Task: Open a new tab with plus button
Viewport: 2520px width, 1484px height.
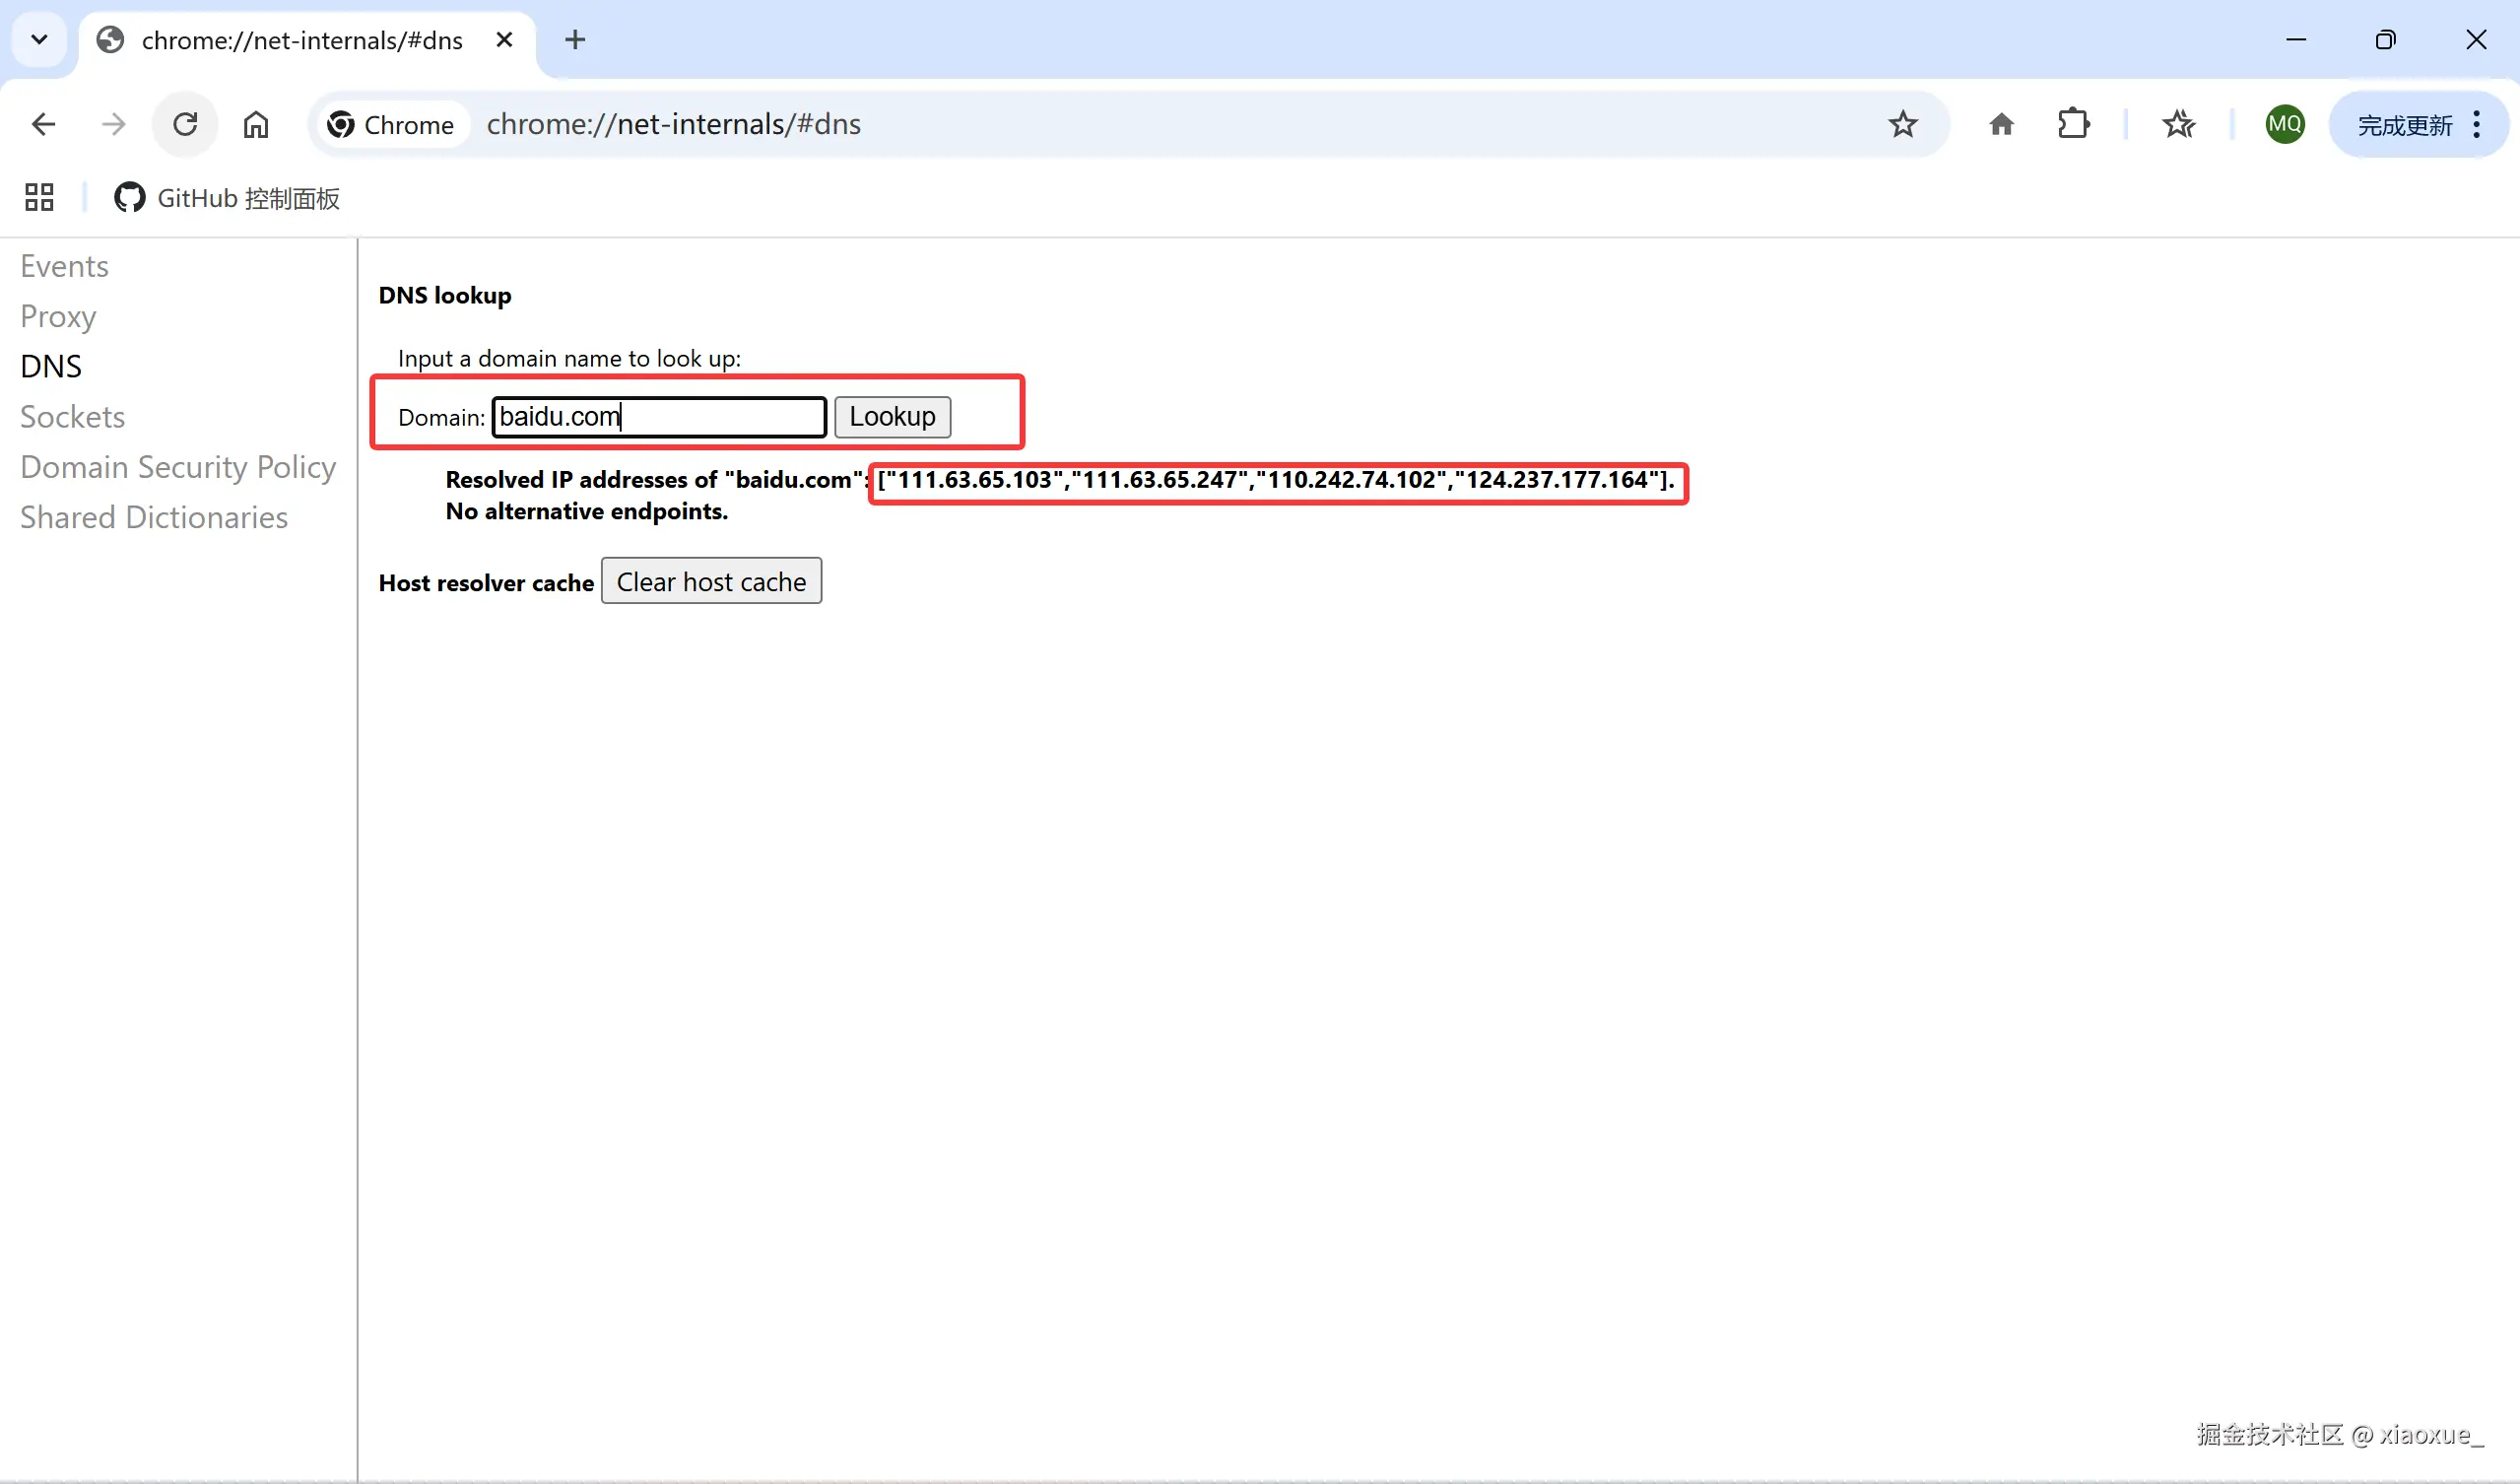Action: (x=575, y=40)
